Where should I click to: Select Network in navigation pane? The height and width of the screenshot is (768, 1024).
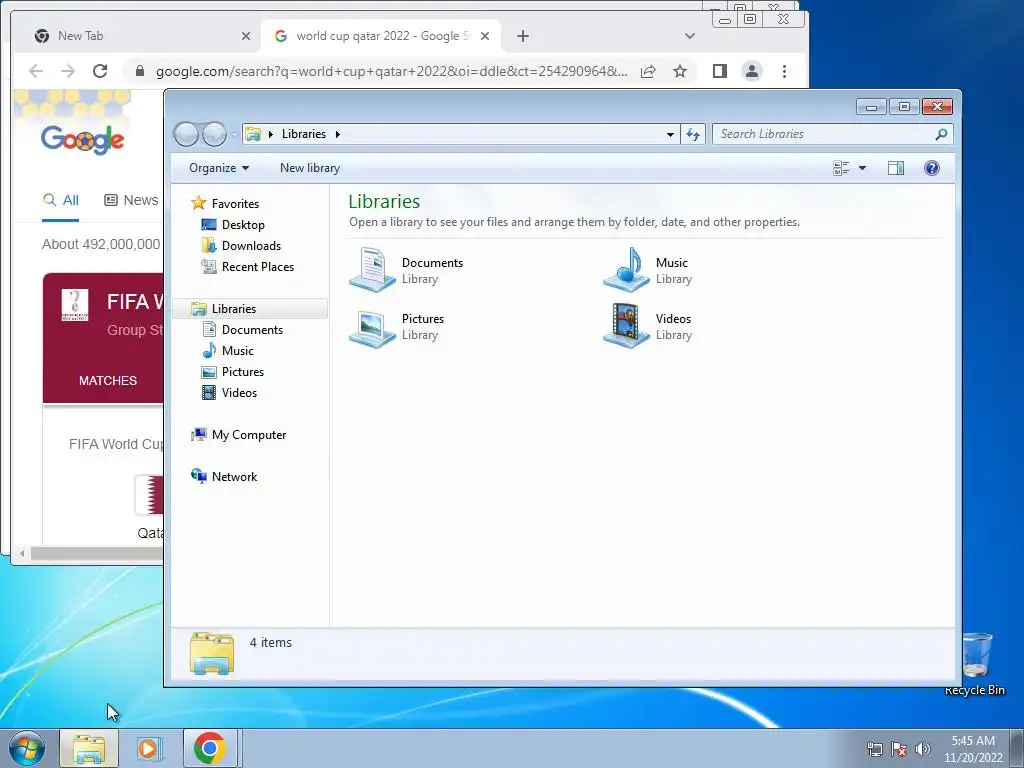[234, 477]
